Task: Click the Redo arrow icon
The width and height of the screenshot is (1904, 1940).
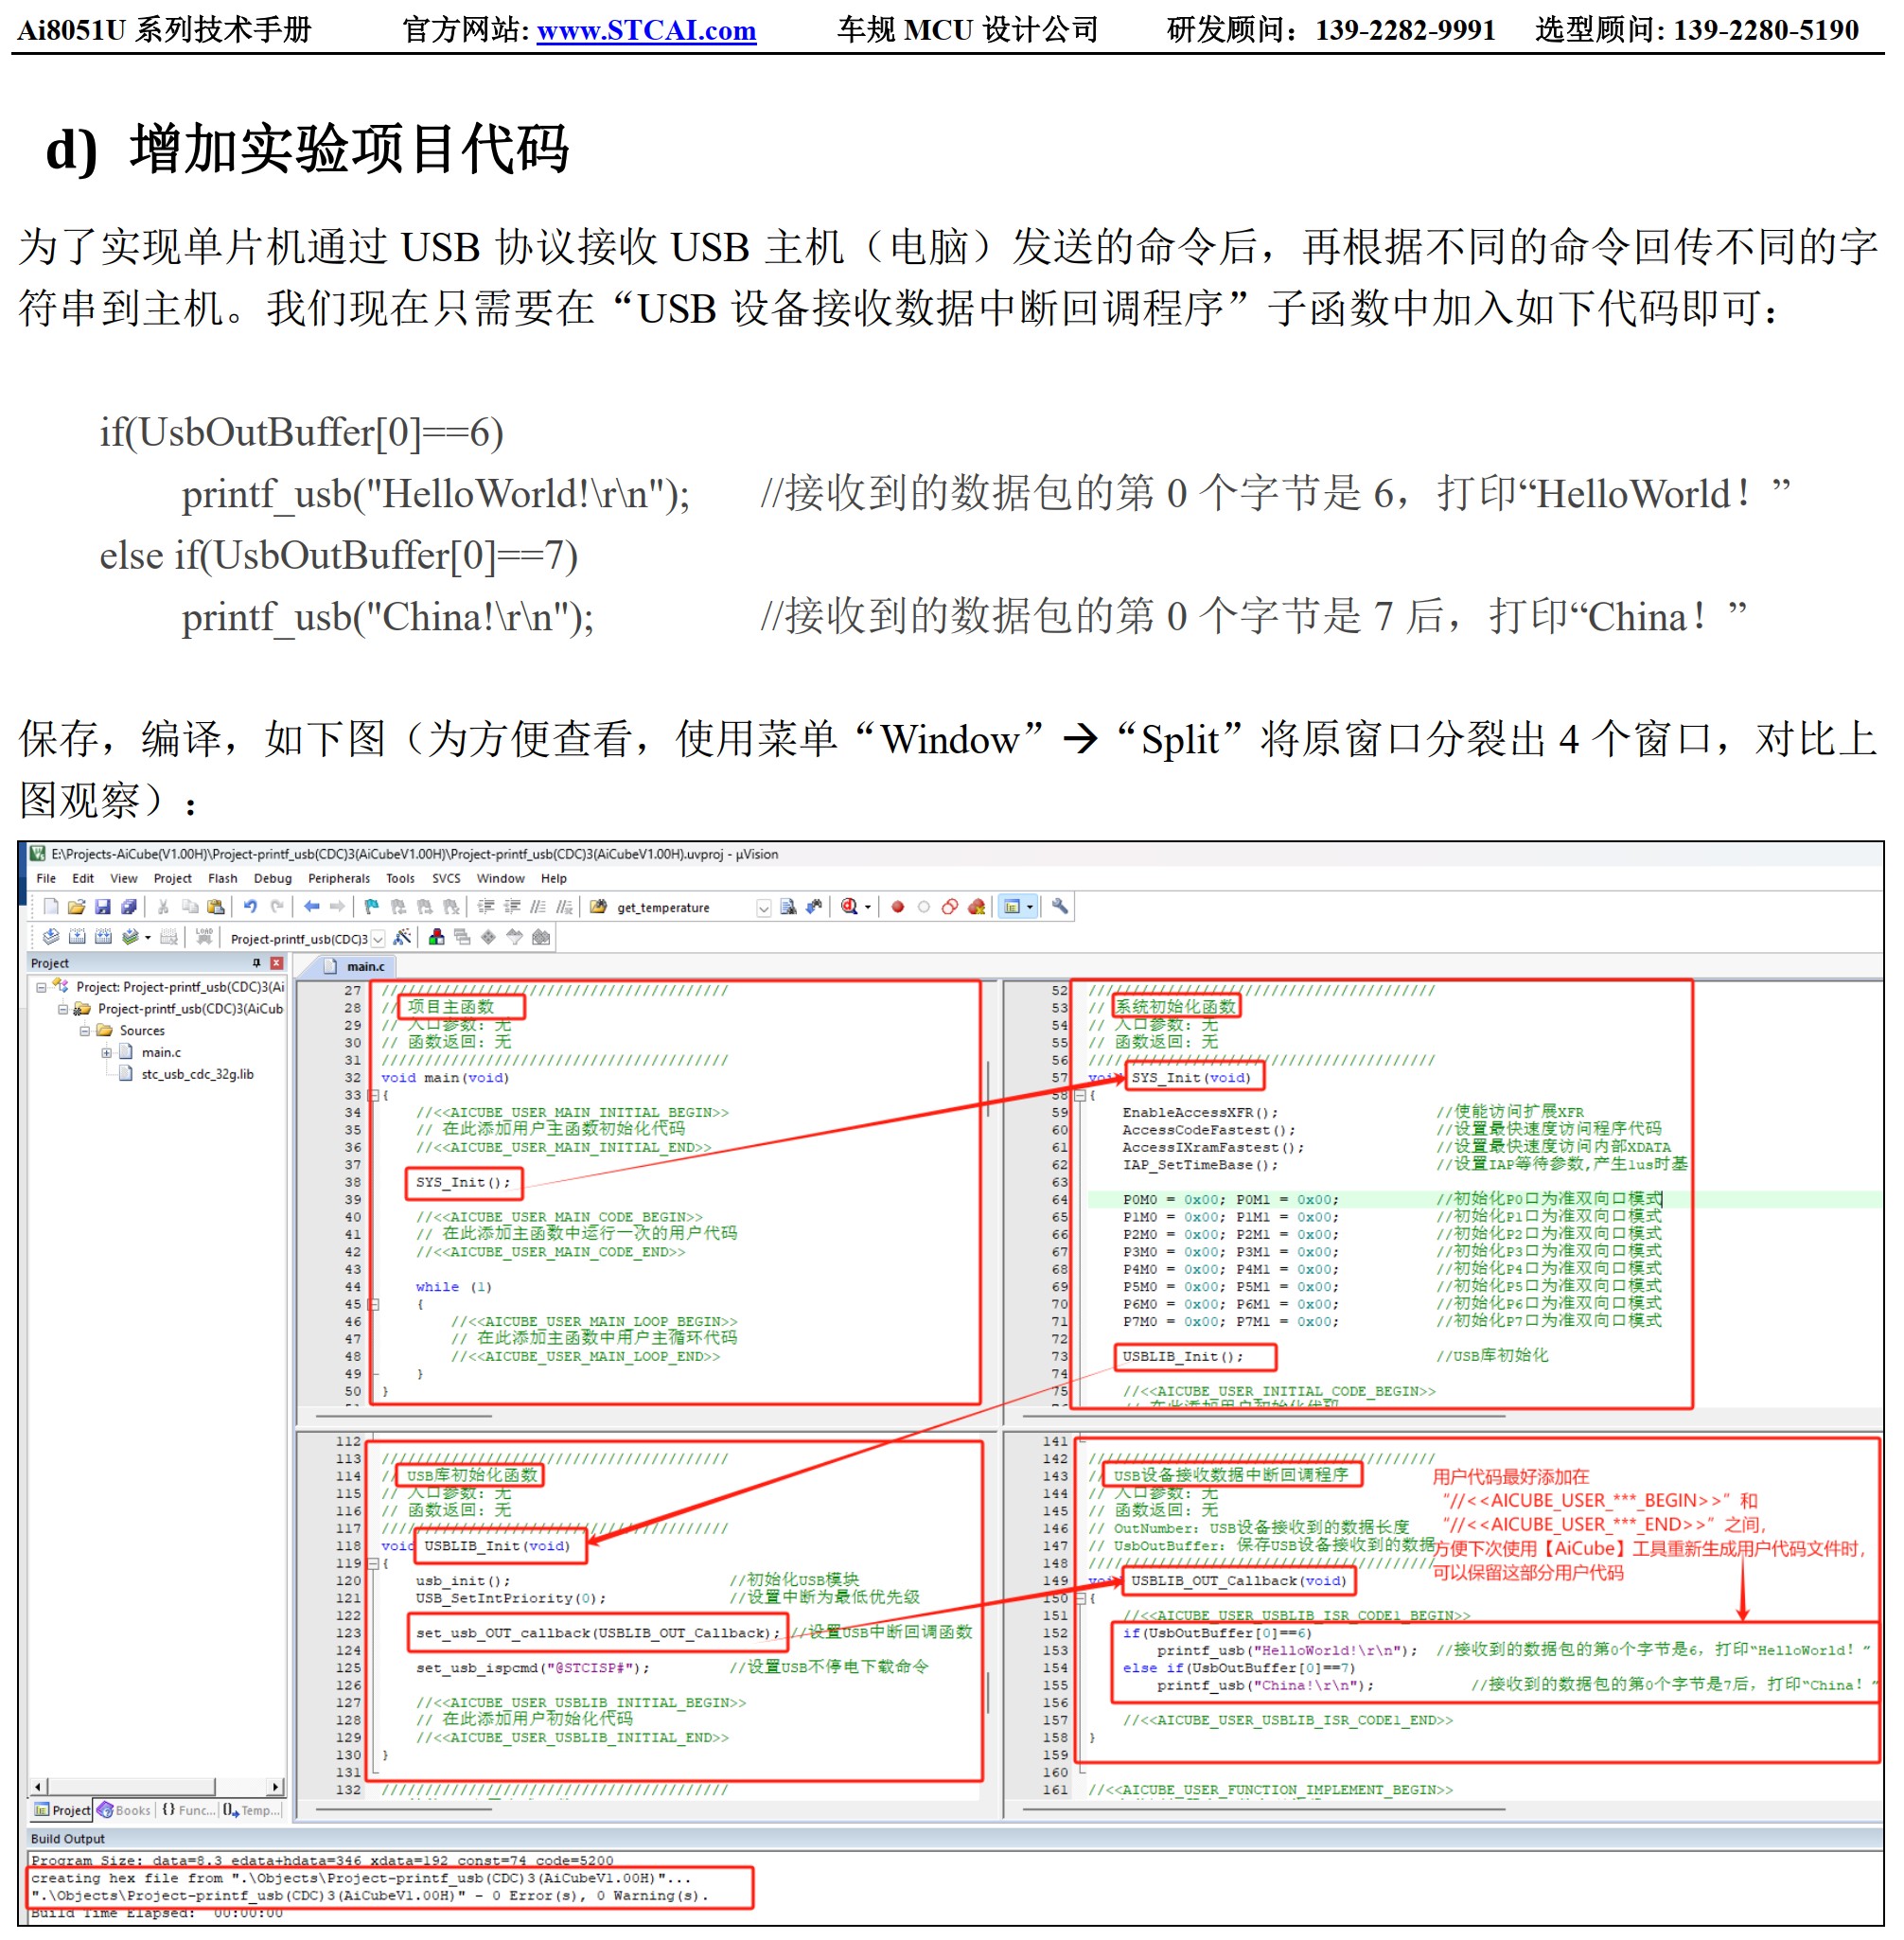Action: pyautogui.click(x=277, y=907)
